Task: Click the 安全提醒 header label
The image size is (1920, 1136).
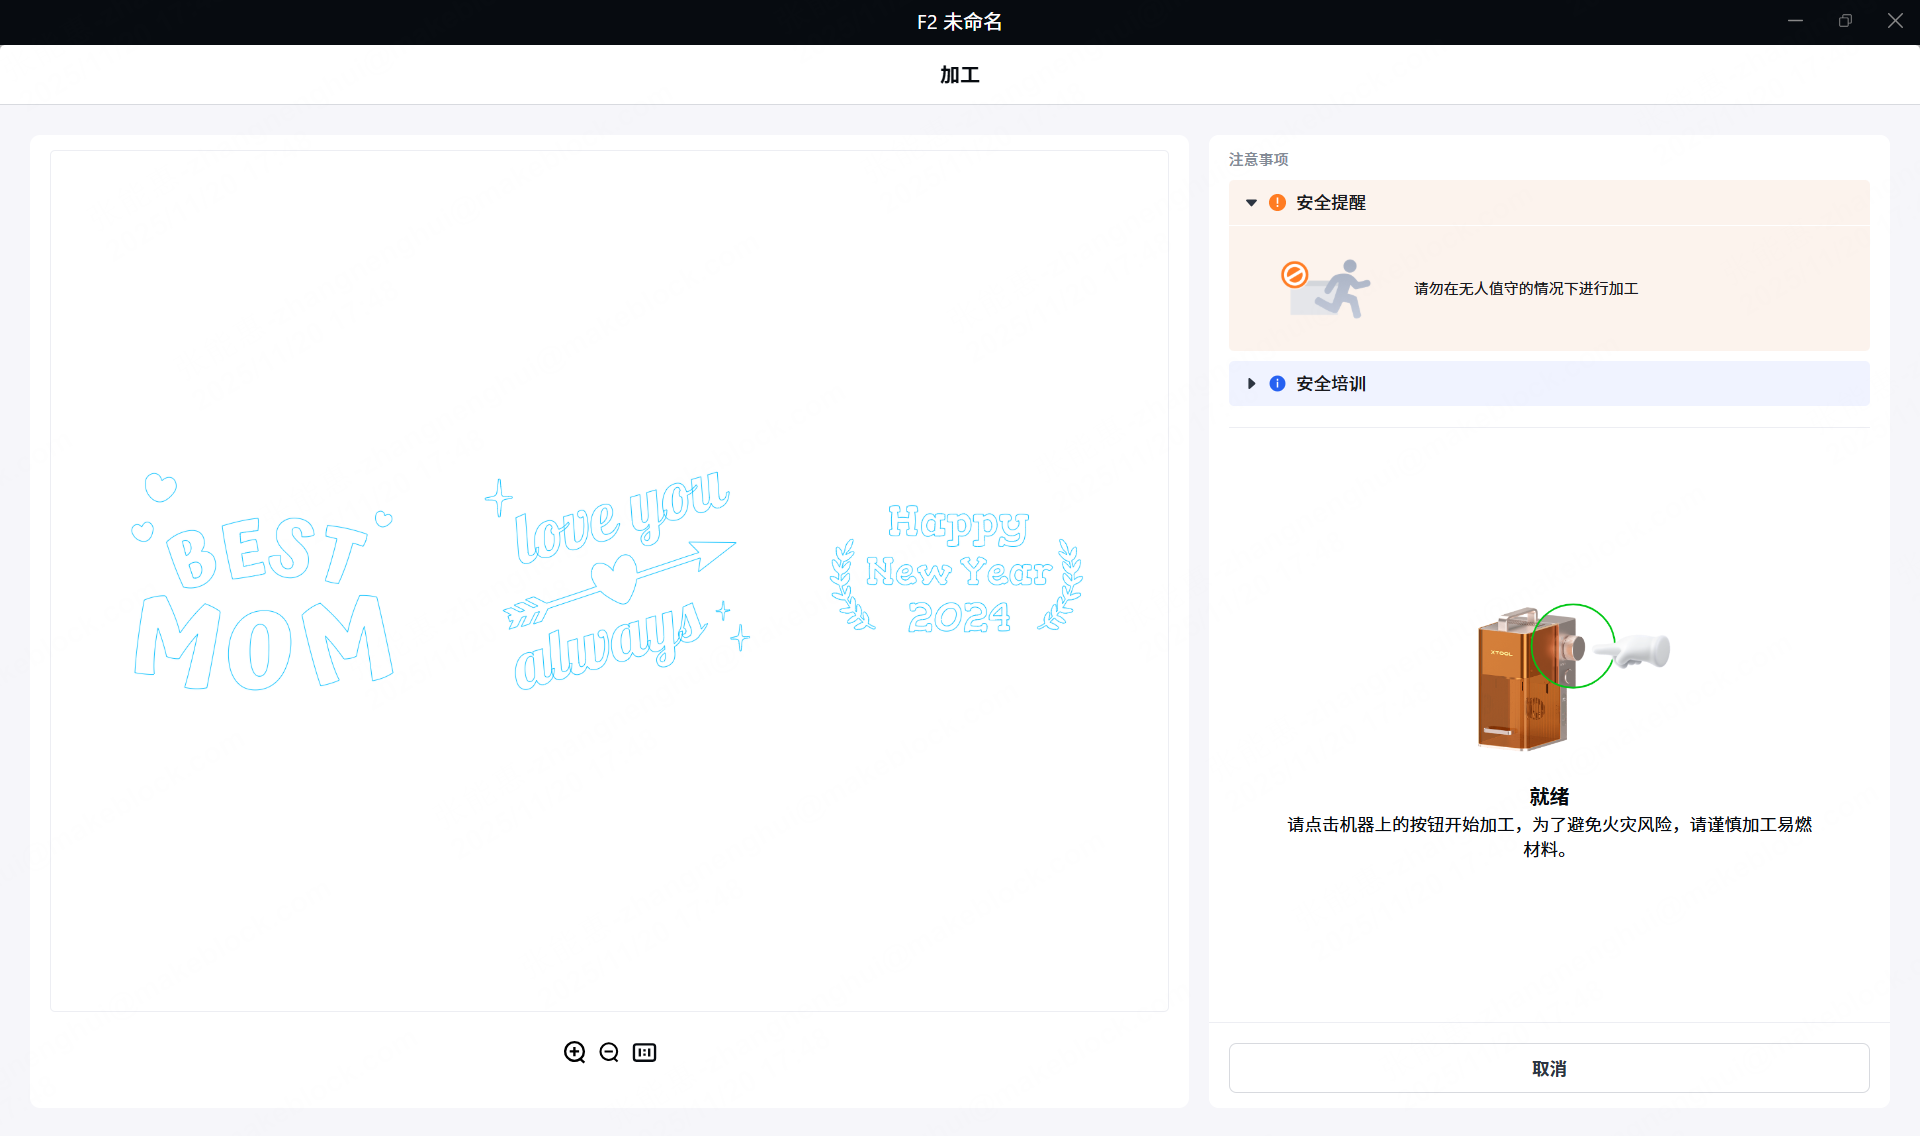Action: [1330, 203]
